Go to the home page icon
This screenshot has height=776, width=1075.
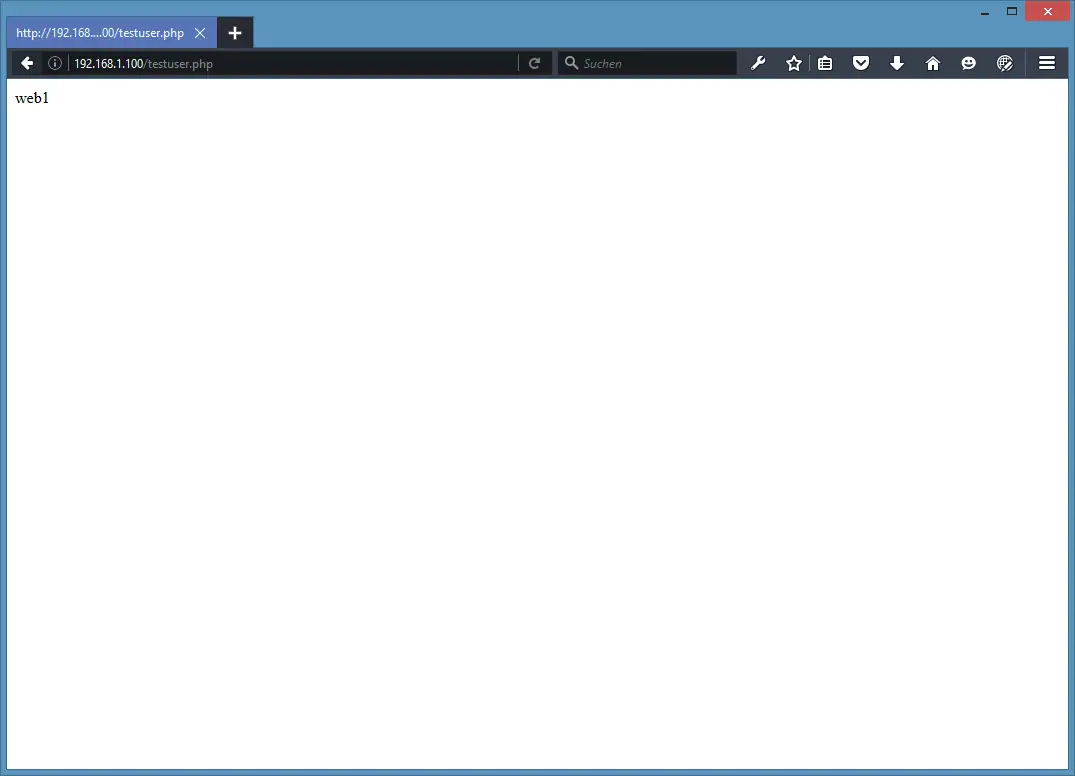932,63
